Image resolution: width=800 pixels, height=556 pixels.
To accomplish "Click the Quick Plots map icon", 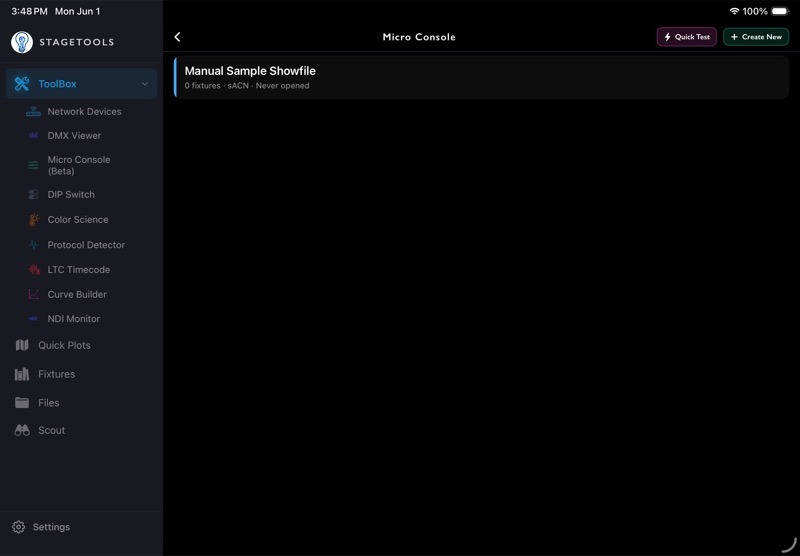I will (22, 345).
